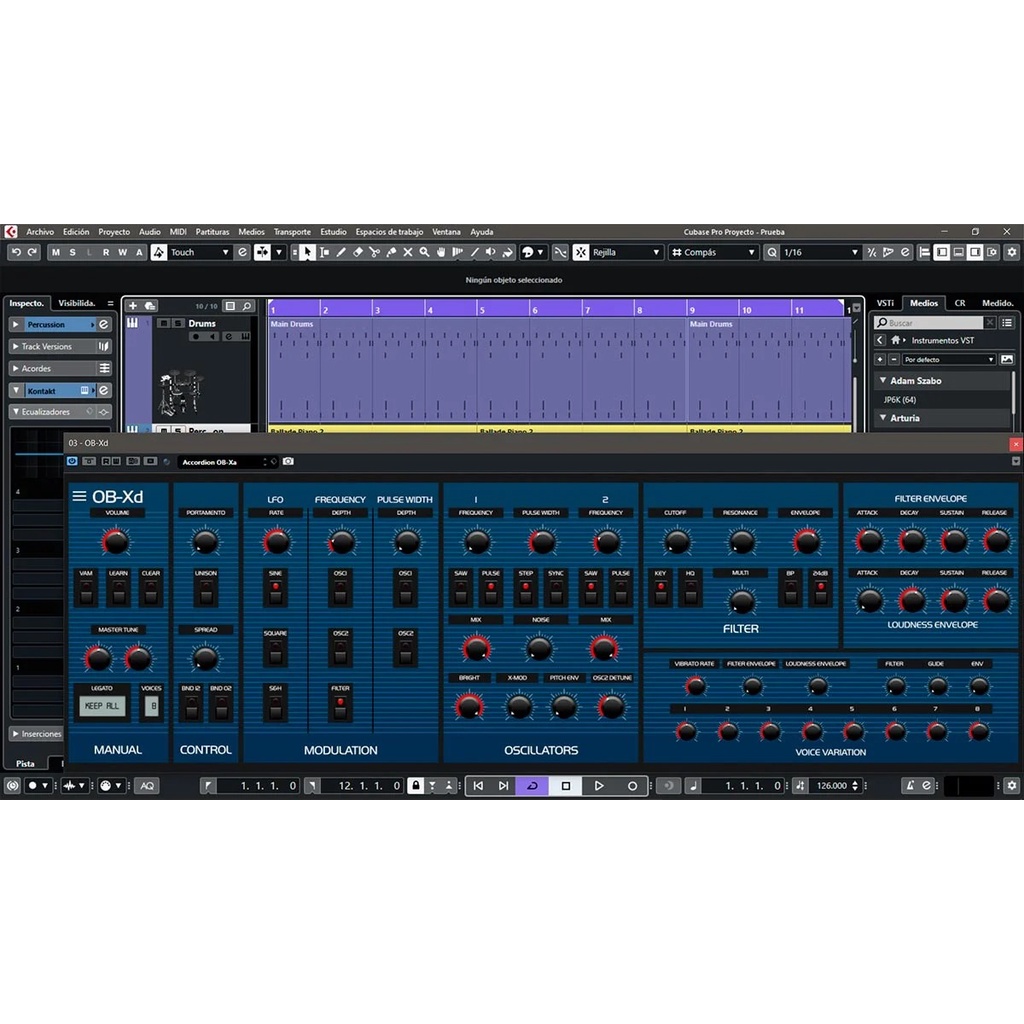1024x1024 pixels.
Task: Click the Stop transport button
Action: point(566,786)
